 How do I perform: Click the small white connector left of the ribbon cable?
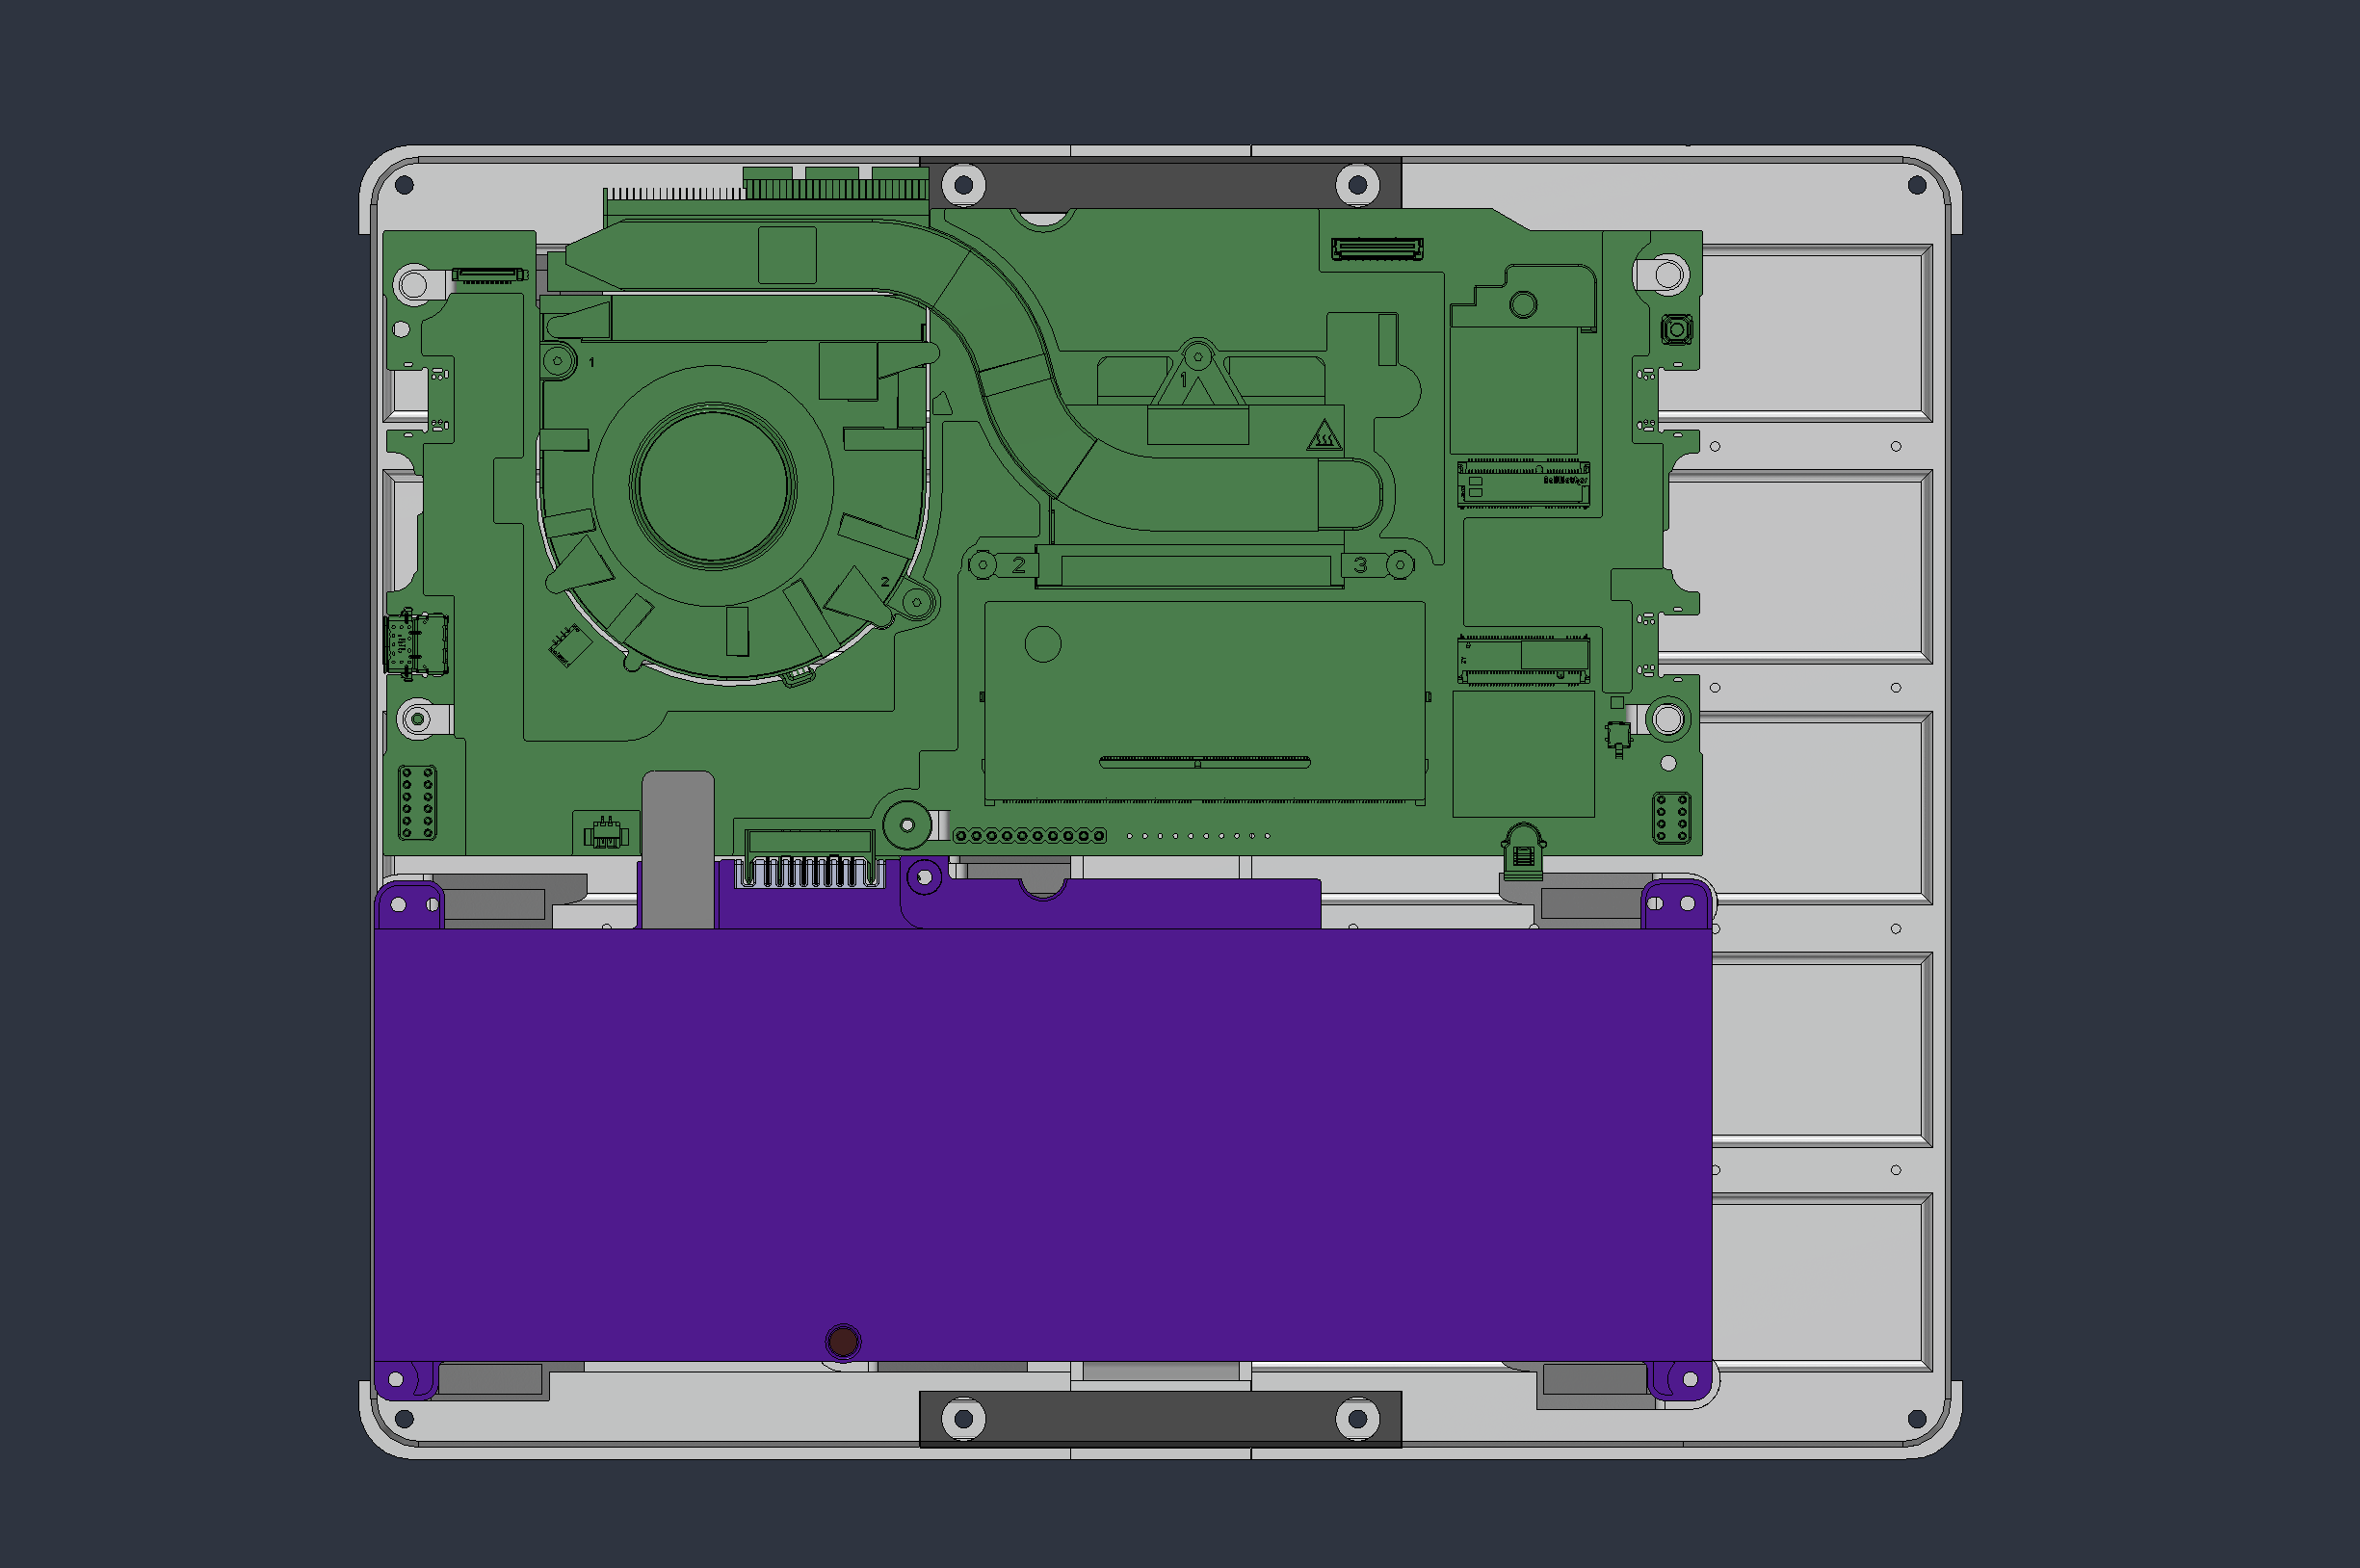[606, 832]
